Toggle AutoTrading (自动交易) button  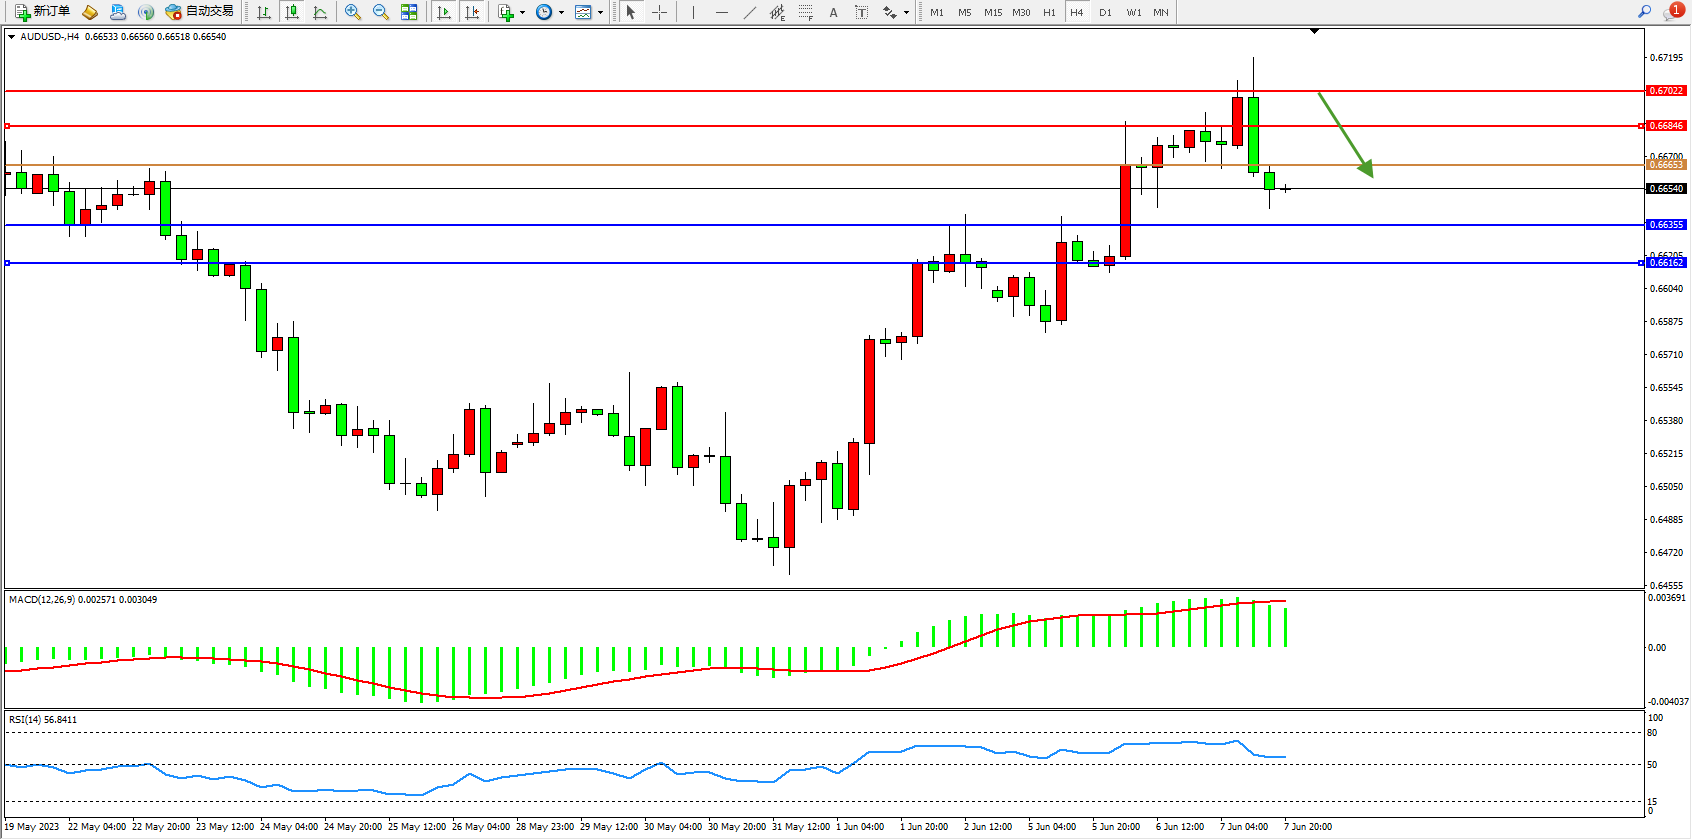[x=200, y=12]
